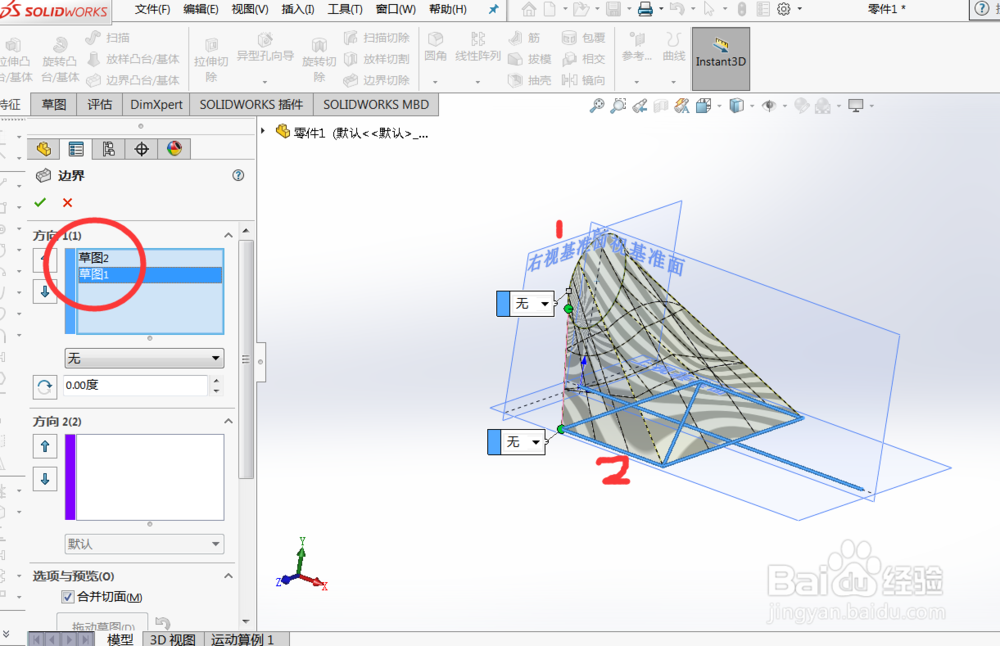Open ConfigurationManager tab icon
The width and height of the screenshot is (1000, 646).
pyautogui.click(x=108, y=149)
